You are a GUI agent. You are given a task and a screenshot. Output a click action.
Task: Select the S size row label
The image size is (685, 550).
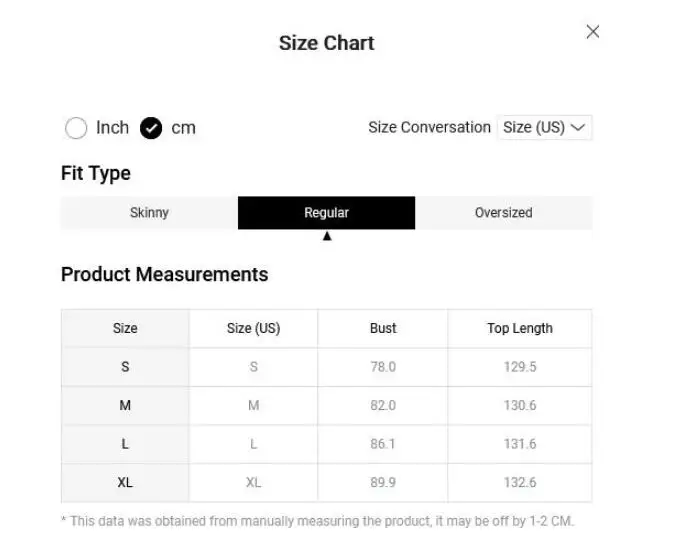coord(125,367)
